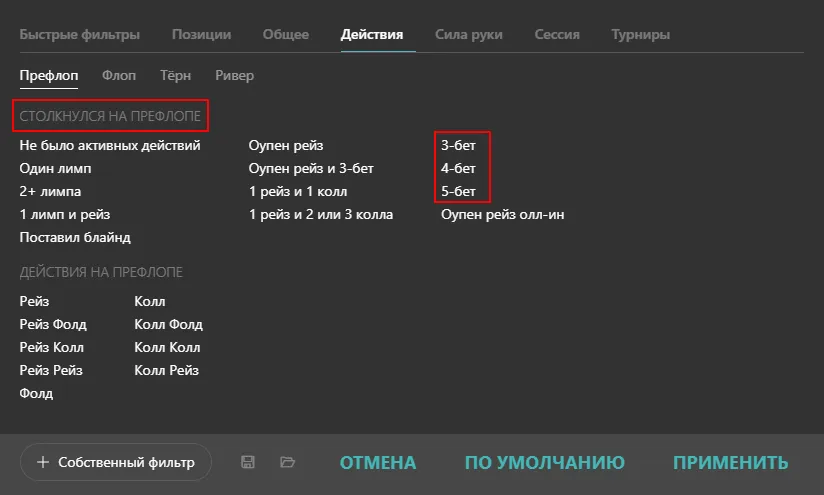This screenshot has width=824, height=495.
Task: Select Оупен рейз олл-ин filter
Action: [x=503, y=214]
